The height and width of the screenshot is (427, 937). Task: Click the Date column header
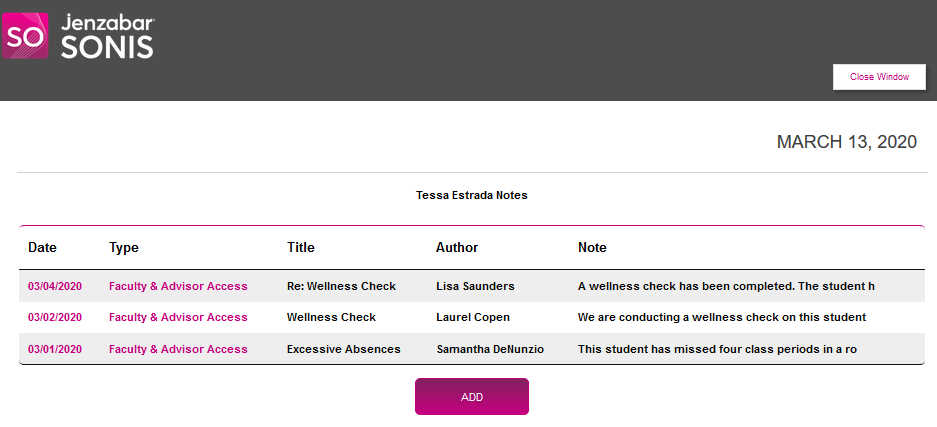pos(42,248)
